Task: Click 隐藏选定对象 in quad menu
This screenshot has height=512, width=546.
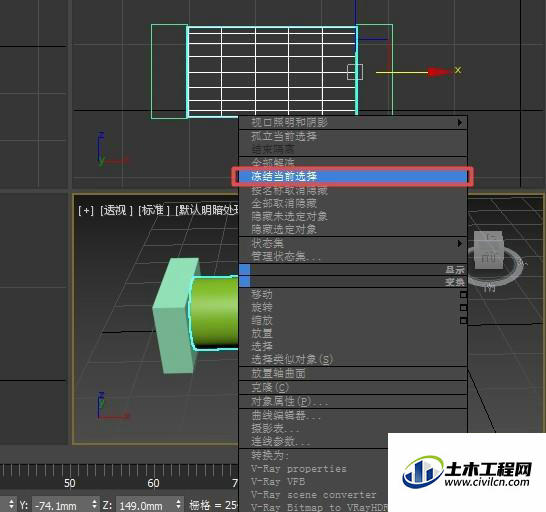Action: pyautogui.click(x=353, y=229)
